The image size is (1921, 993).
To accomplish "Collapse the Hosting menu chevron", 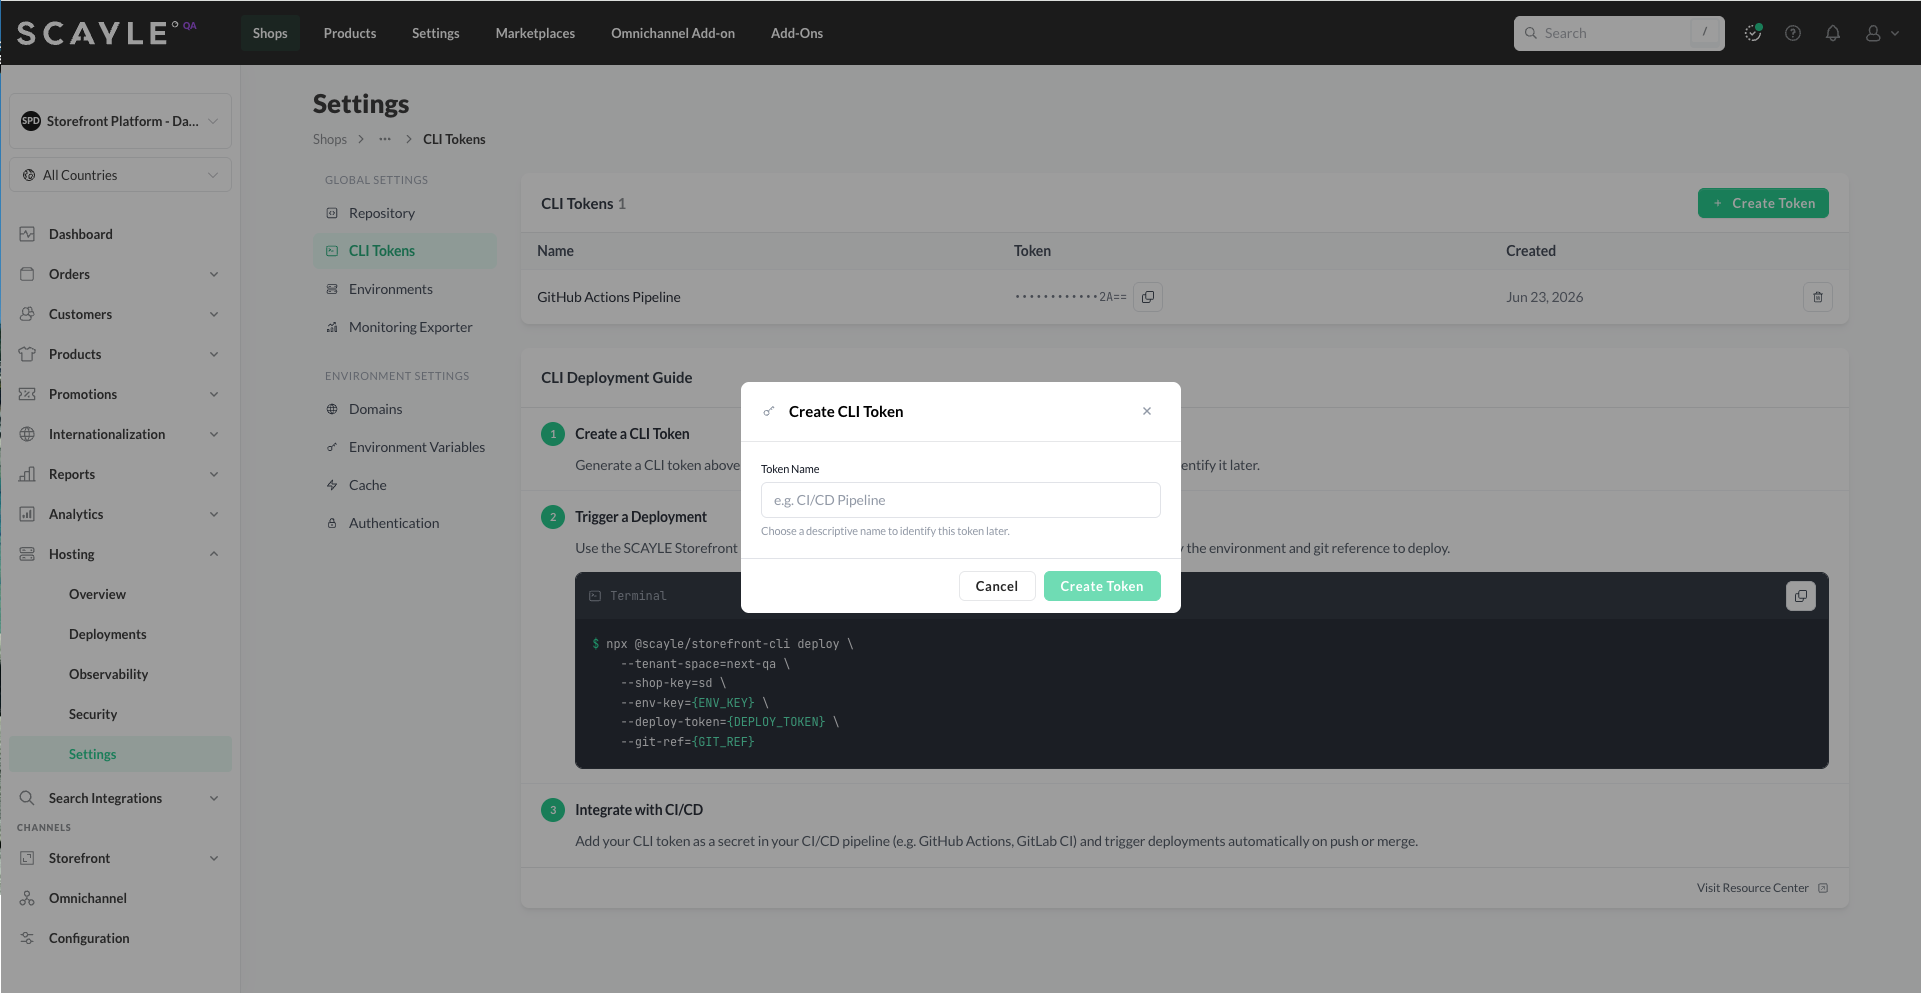I will pos(214,554).
